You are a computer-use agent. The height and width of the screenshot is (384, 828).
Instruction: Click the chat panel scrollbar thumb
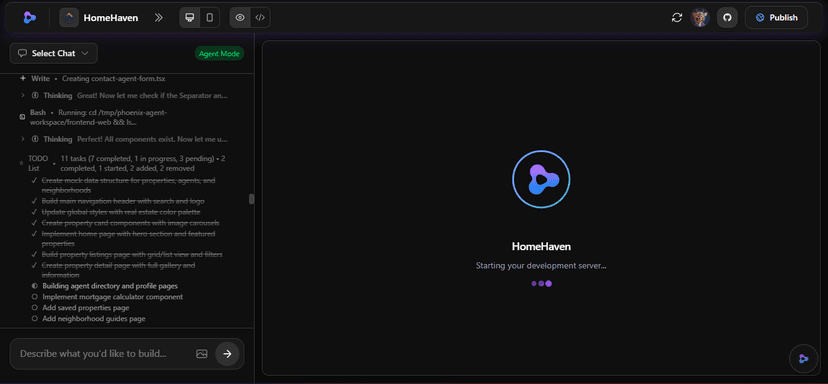[x=251, y=199]
